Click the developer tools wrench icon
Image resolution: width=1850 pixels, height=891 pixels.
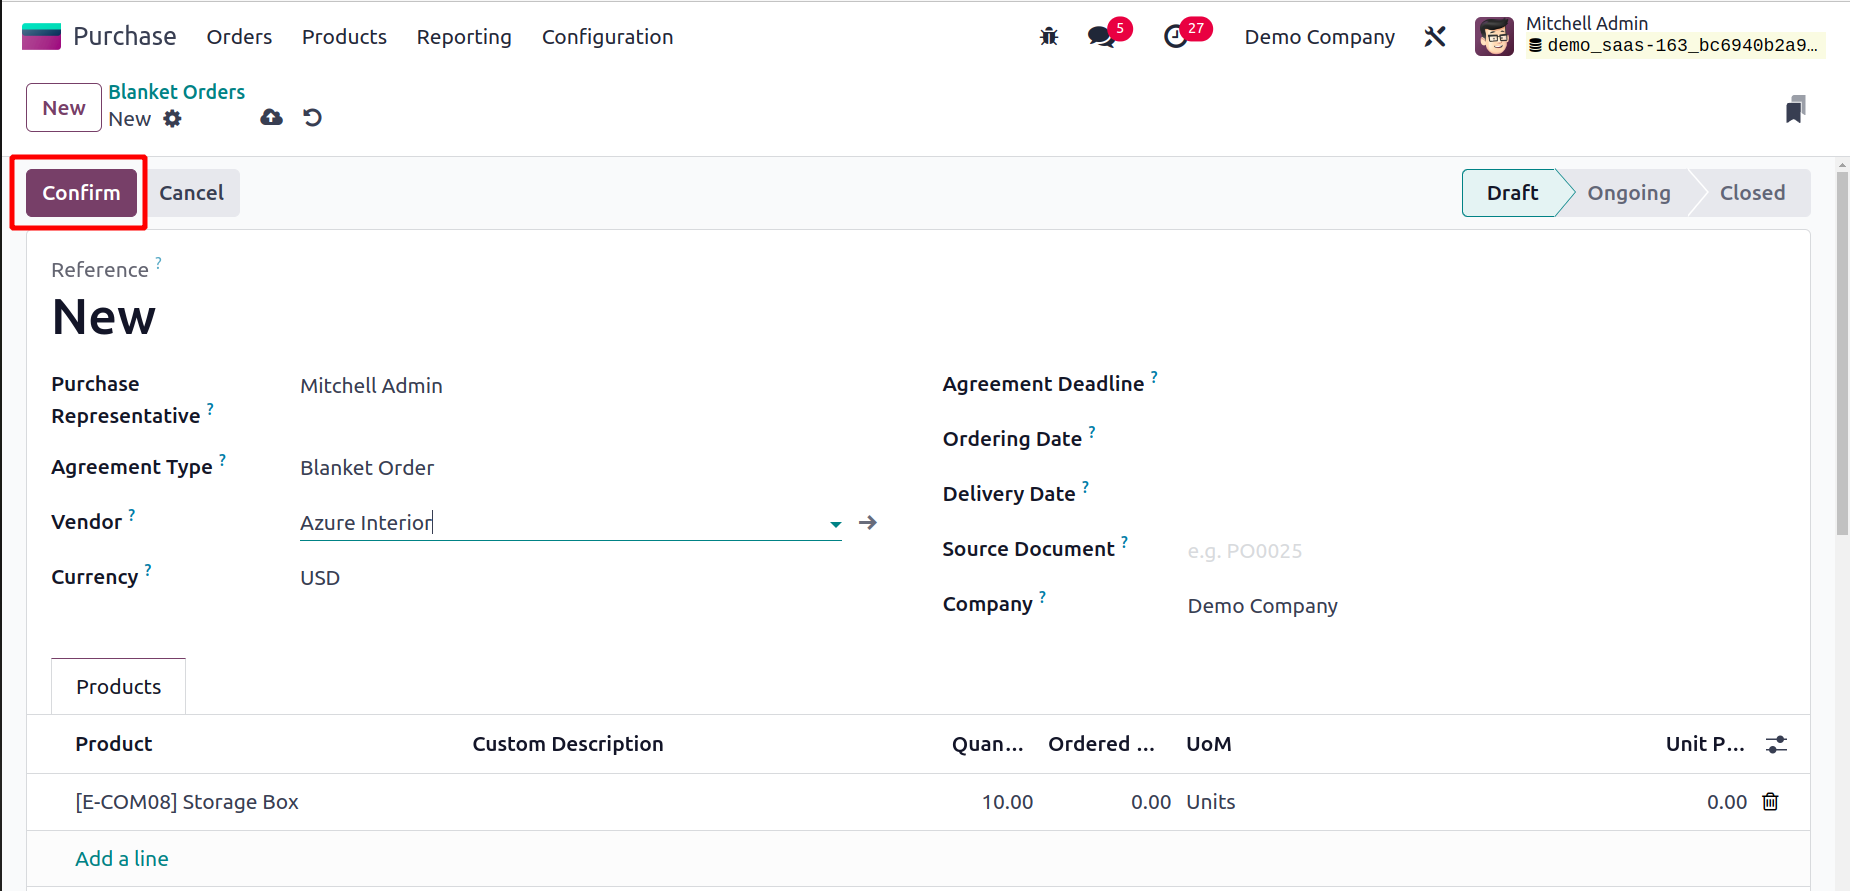click(x=1435, y=37)
